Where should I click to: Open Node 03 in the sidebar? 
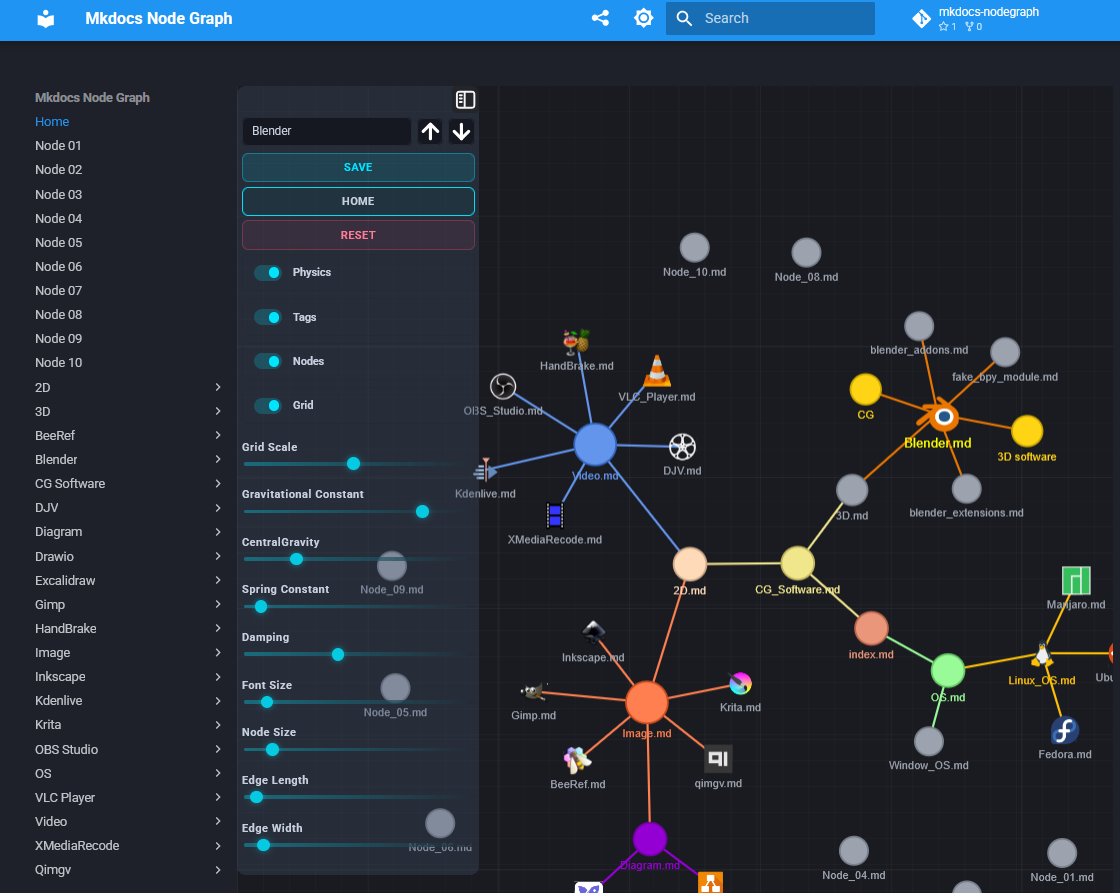59,194
